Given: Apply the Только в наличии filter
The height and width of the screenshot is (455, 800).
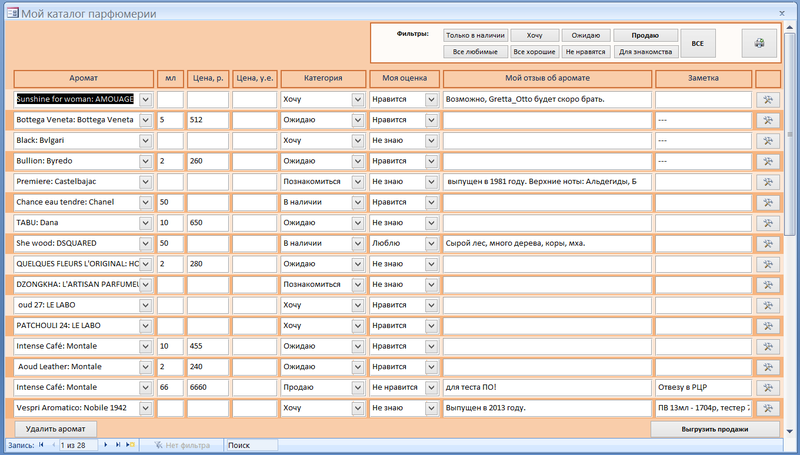Looking at the screenshot, I should coord(475,35).
